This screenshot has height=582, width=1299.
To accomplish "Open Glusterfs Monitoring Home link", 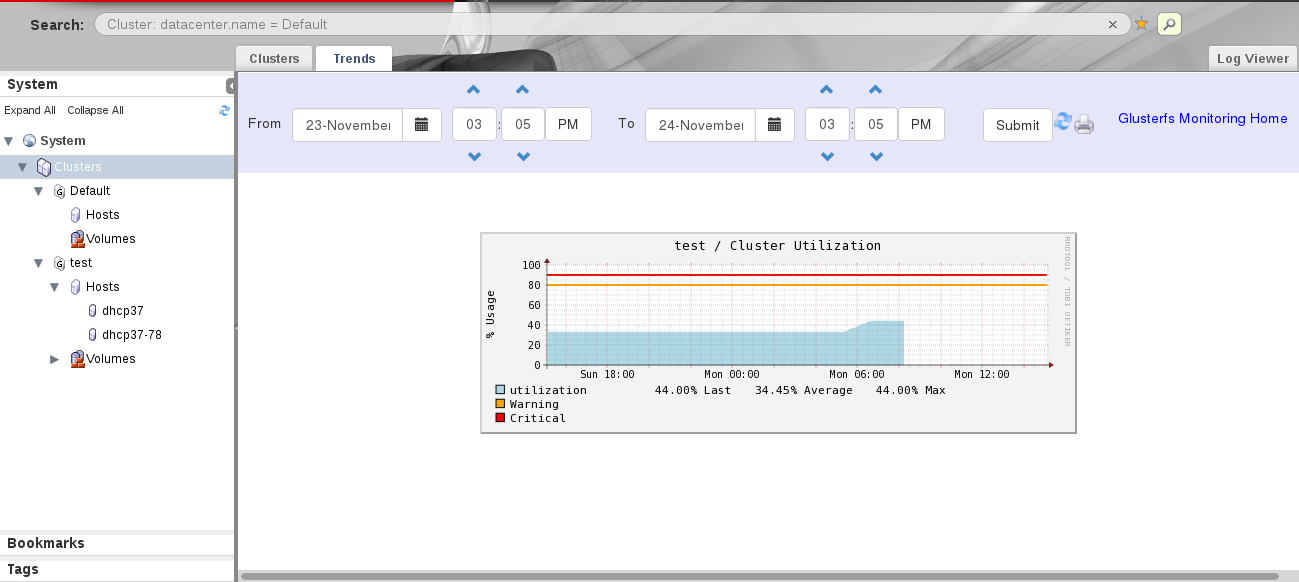I will click(1202, 119).
